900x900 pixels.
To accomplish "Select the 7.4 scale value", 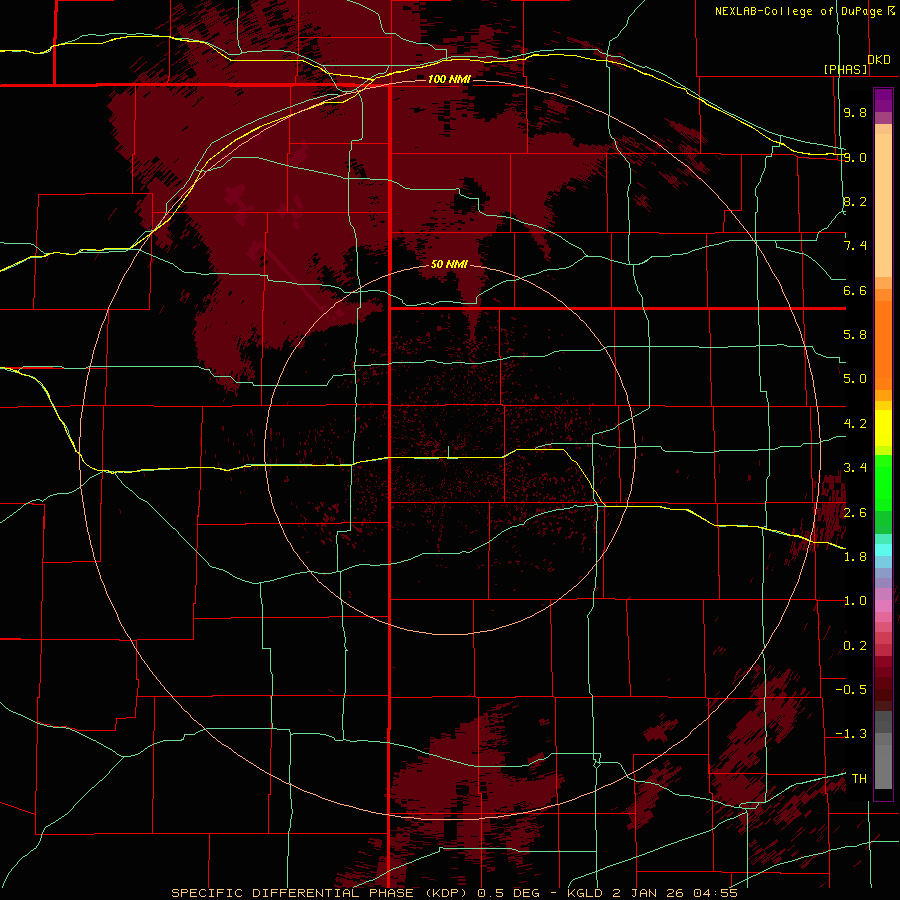I will tap(855, 246).
